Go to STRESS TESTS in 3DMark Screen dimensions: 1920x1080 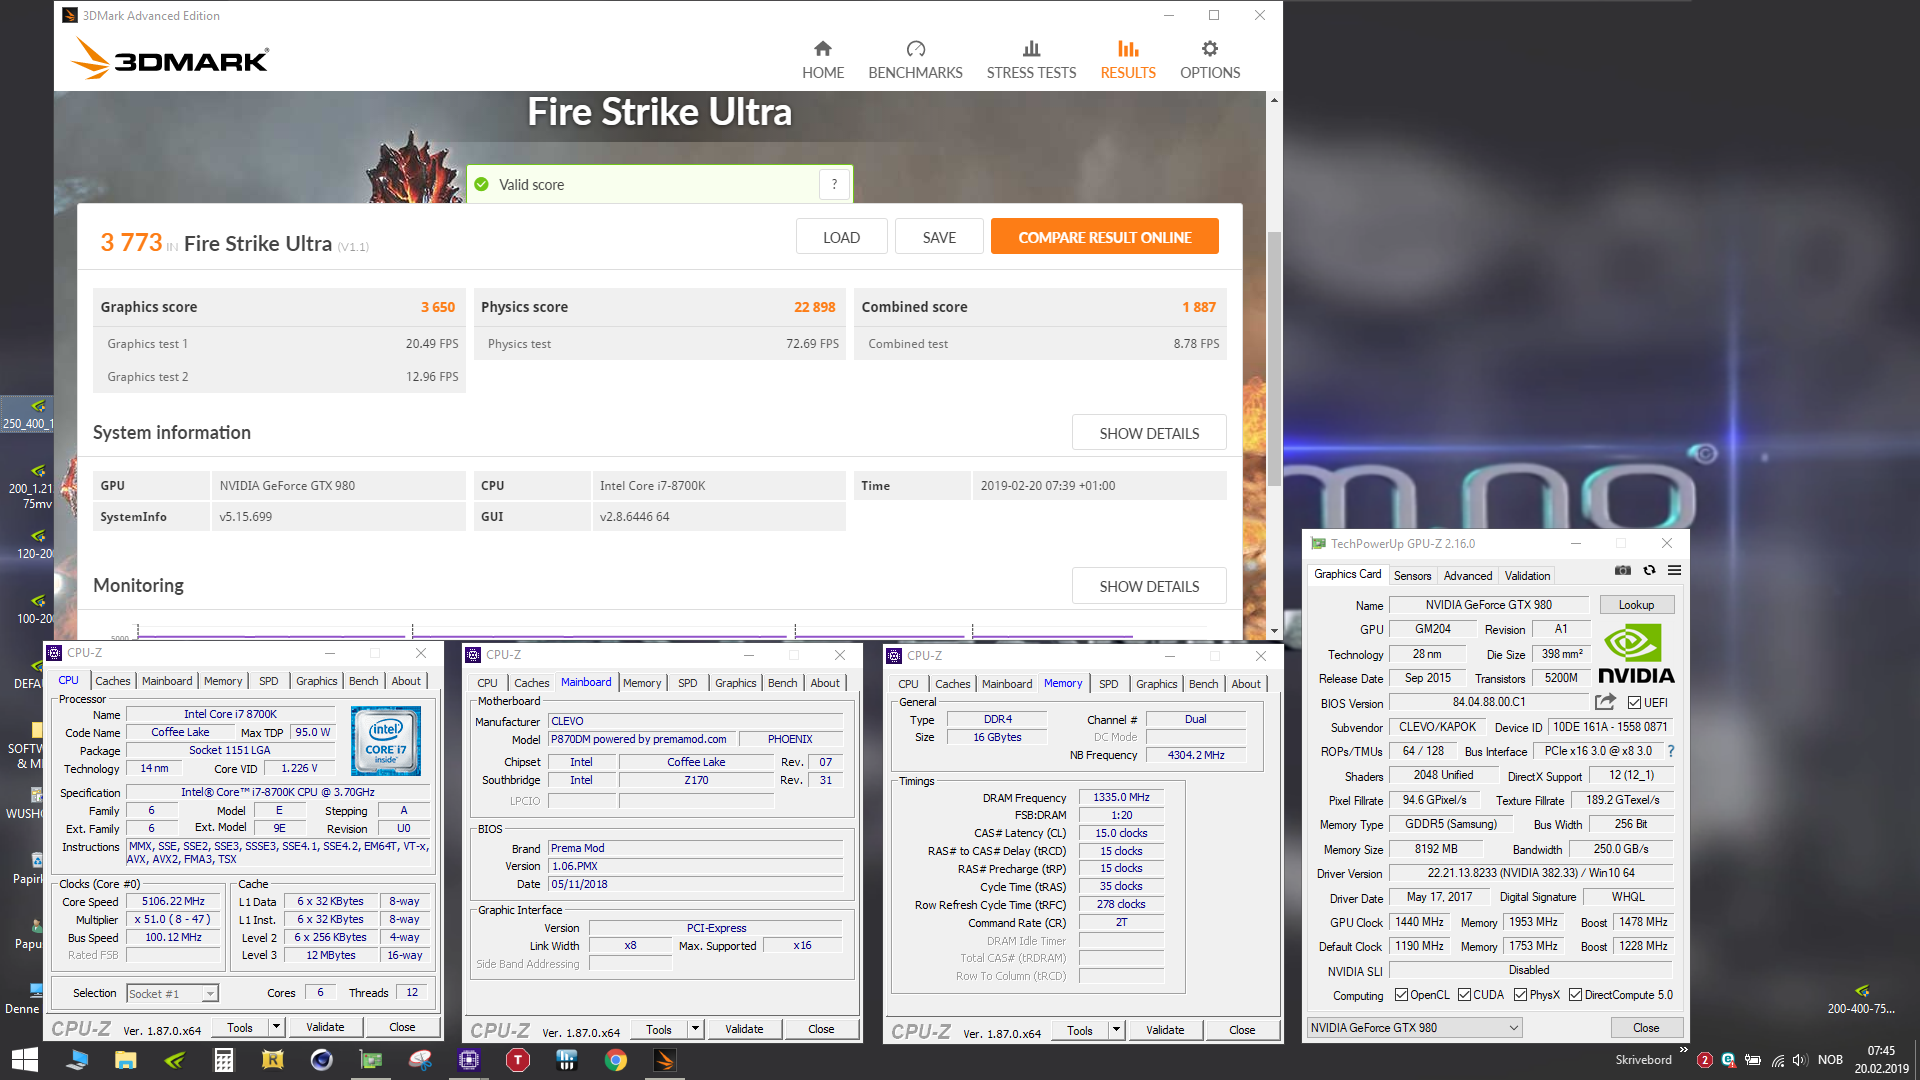coord(1031,60)
